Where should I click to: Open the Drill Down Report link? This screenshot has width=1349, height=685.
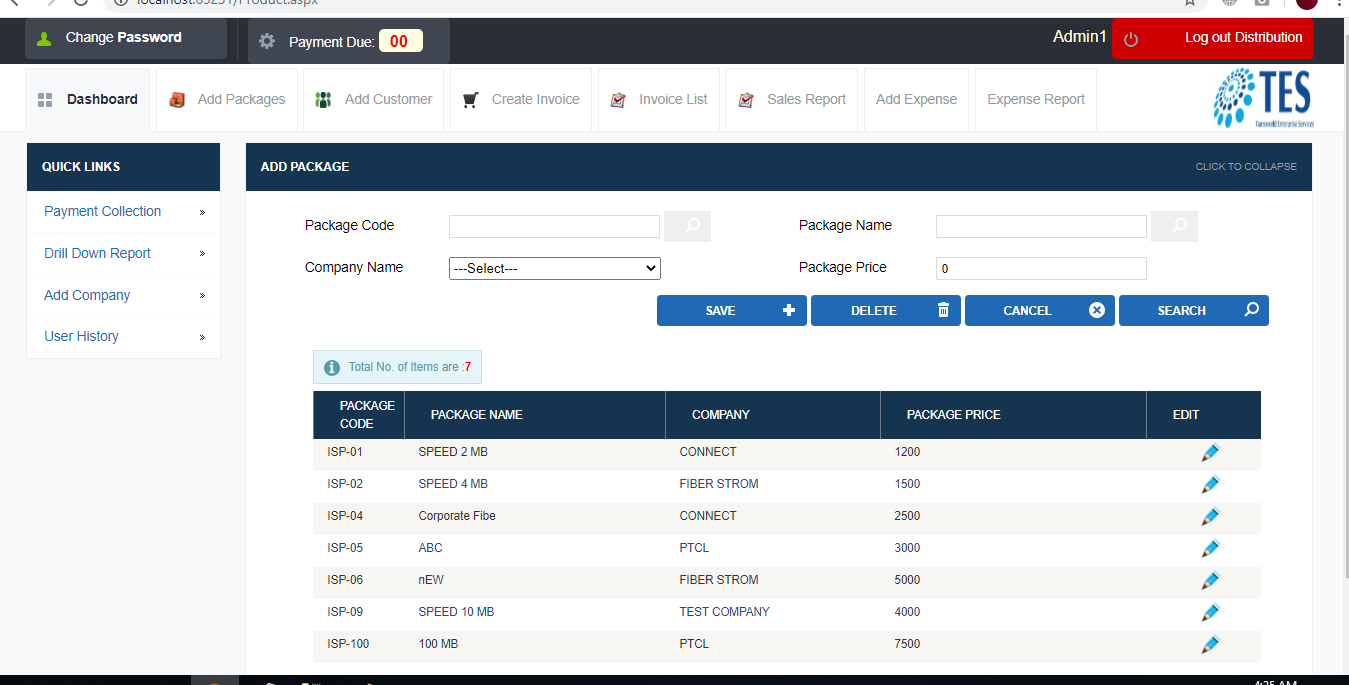[97, 254]
